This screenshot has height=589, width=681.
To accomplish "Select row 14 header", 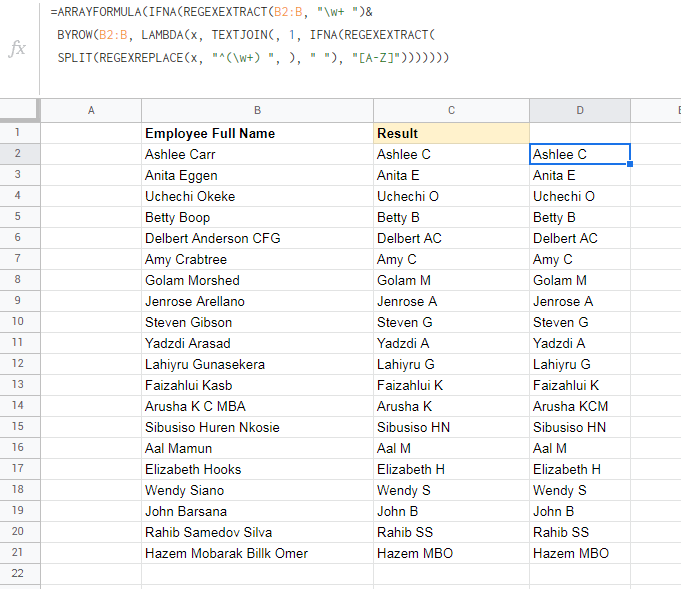I will (x=20, y=406).
